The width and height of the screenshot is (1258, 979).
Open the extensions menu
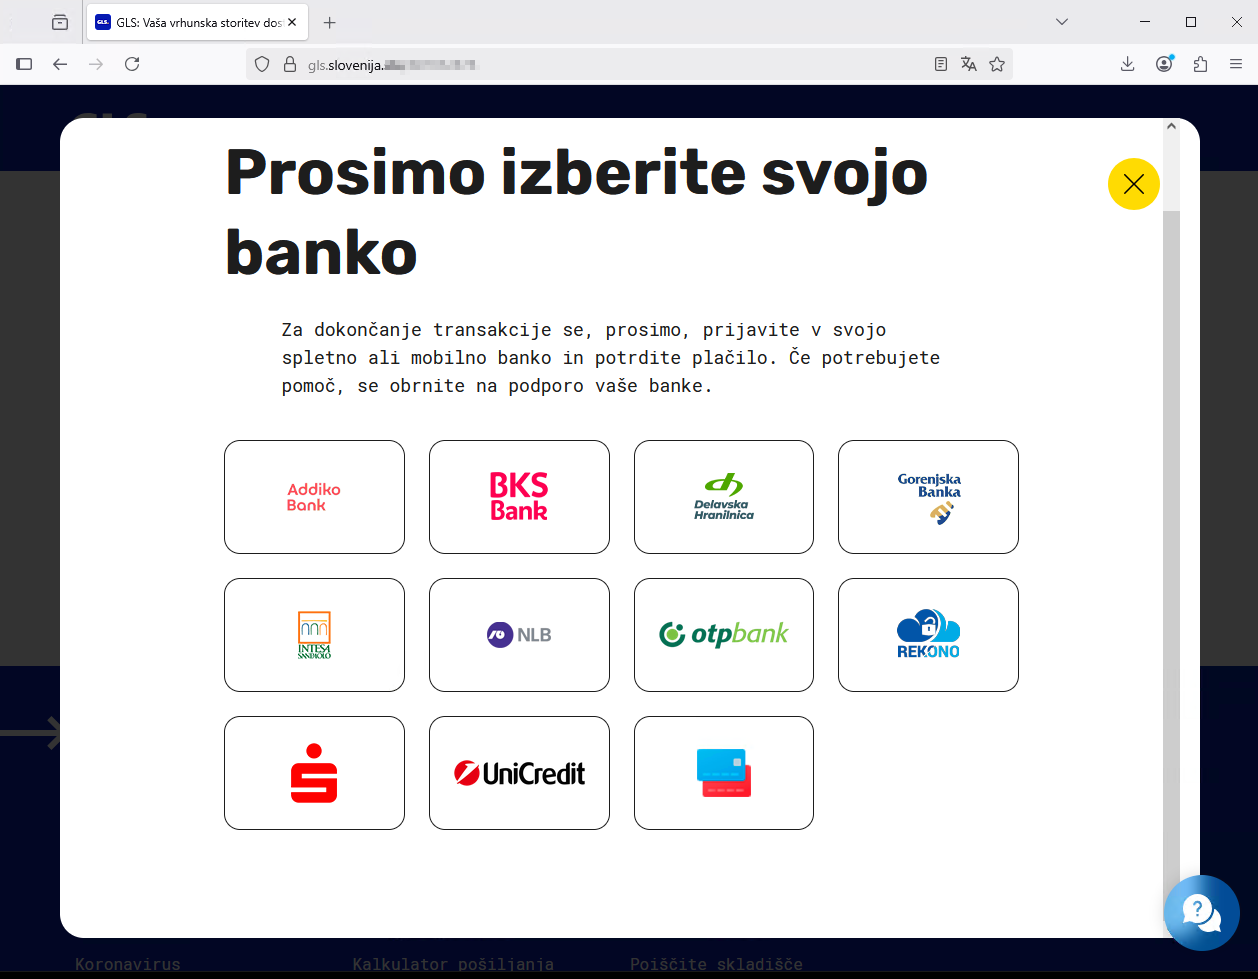1201,64
